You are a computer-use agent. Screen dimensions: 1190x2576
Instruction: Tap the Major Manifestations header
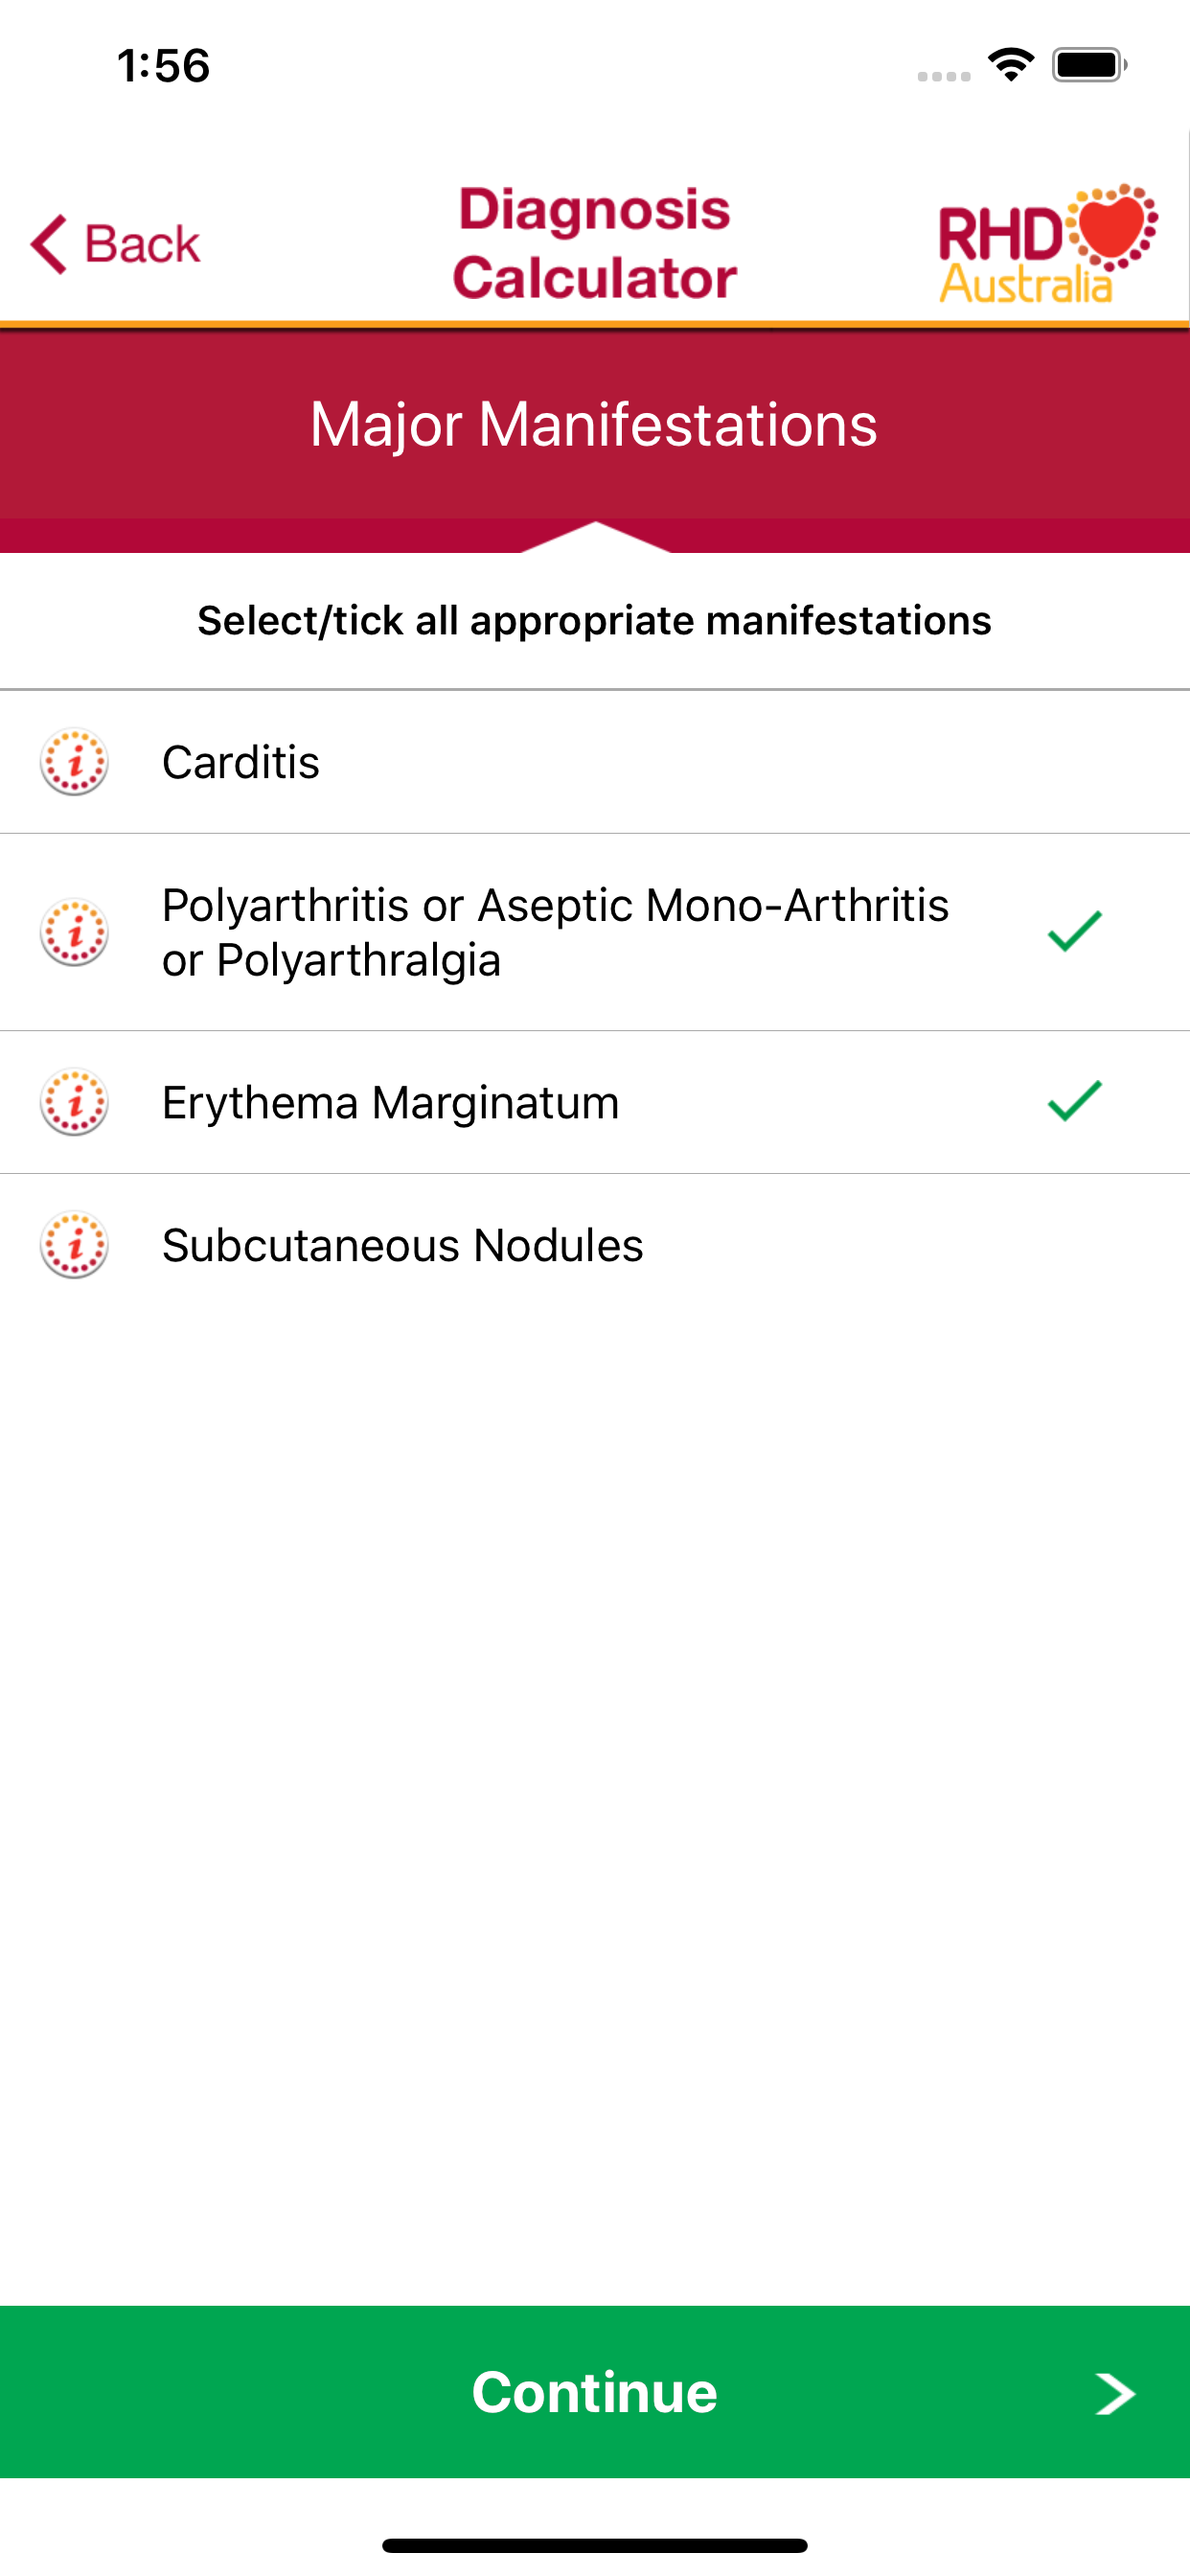(594, 425)
